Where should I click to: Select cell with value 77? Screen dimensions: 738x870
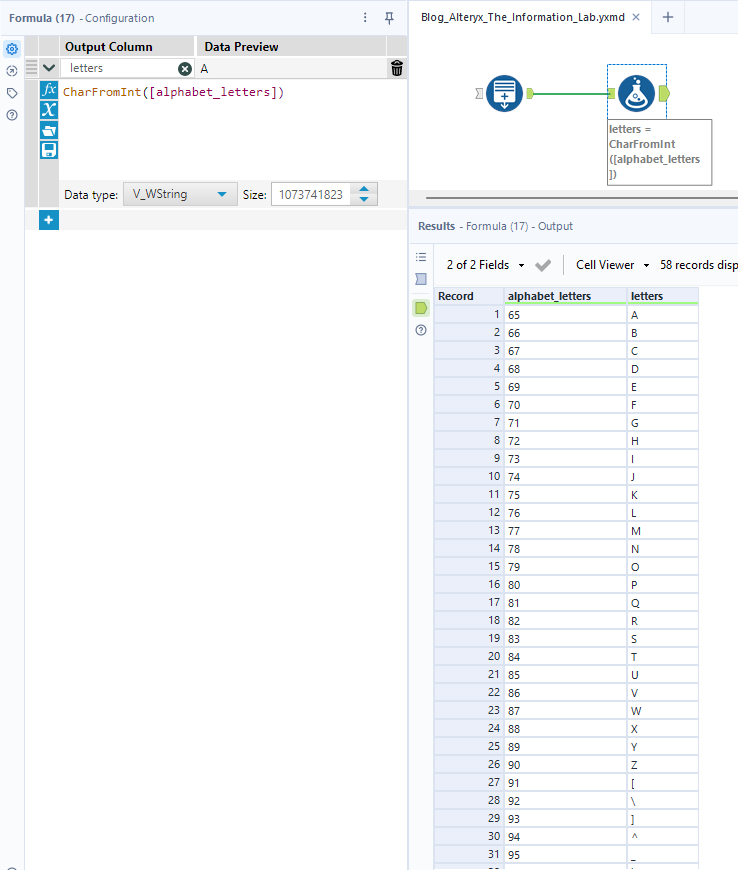pyautogui.click(x=565, y=530)
